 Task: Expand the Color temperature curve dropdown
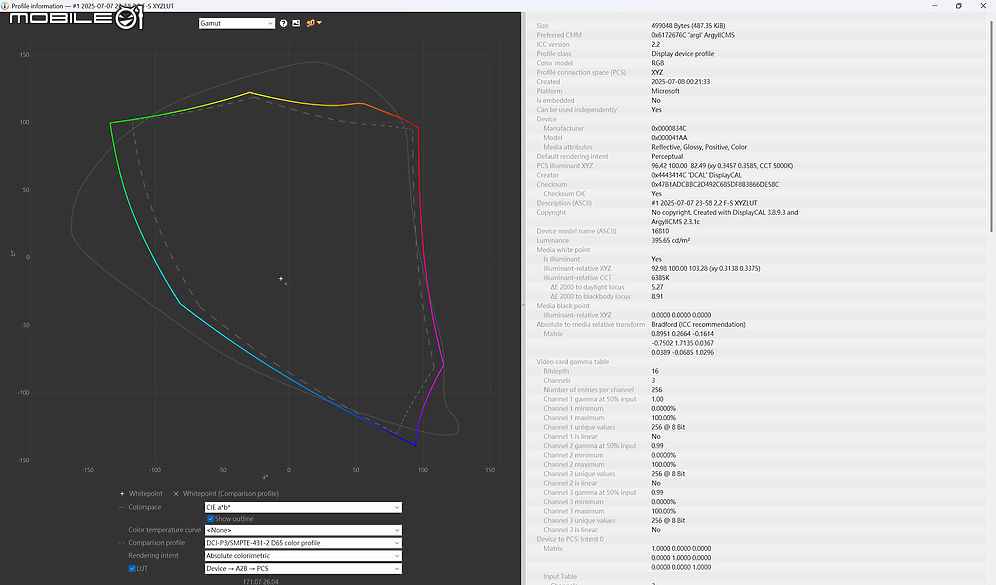point(303,530)
